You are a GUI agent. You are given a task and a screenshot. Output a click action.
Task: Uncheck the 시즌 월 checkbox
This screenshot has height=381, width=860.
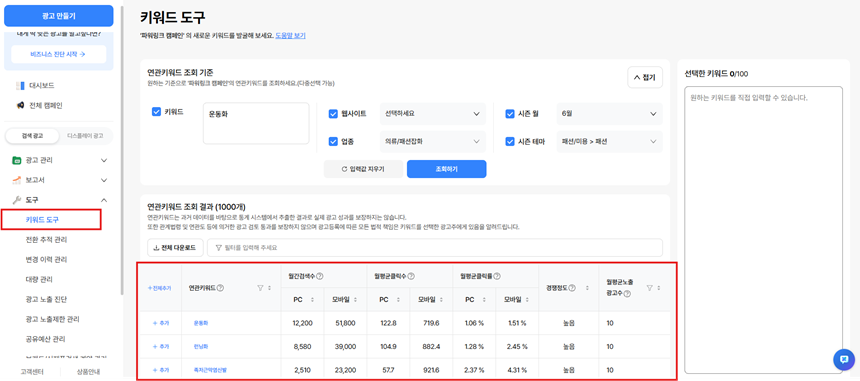pyautogui.click(x=510, y=114)
